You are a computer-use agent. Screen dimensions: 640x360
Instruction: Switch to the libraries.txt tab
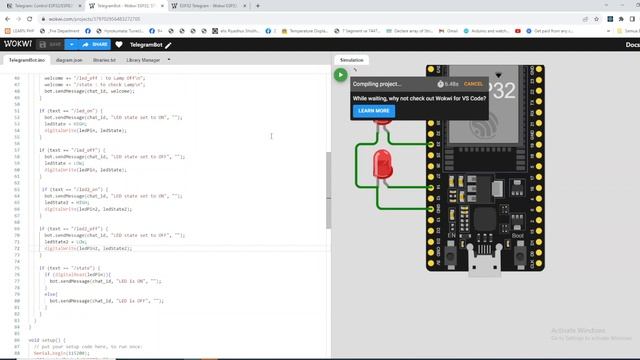point(104,60)
